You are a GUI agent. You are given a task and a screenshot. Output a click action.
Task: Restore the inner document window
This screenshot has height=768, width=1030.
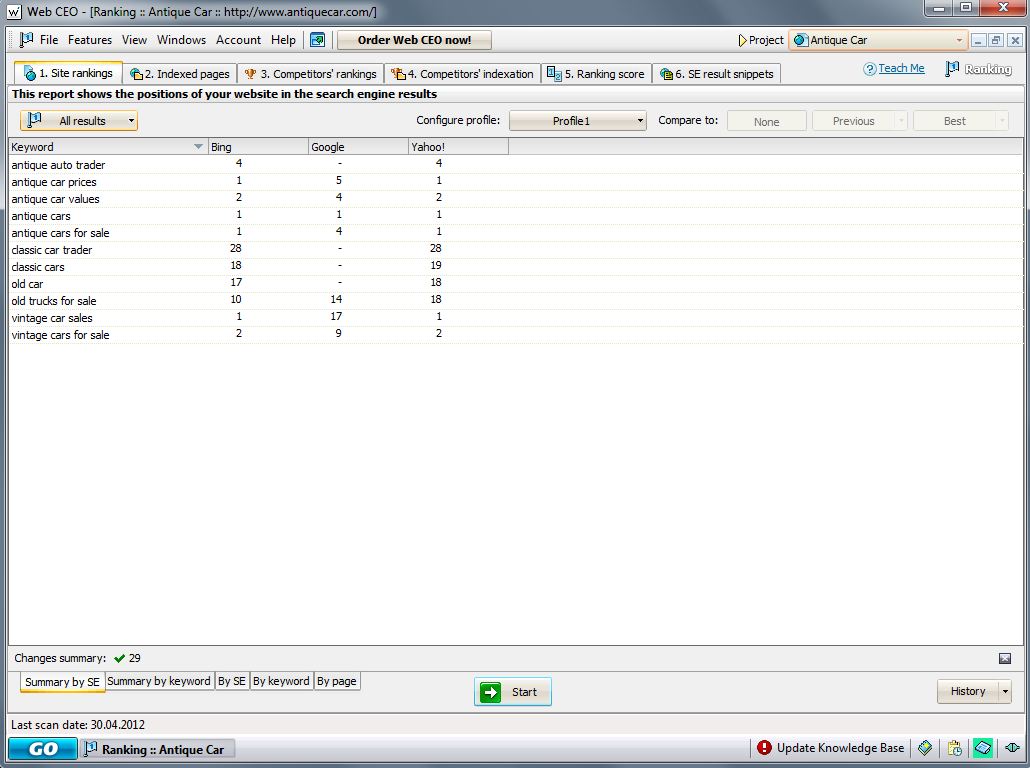tap(996, 40)
